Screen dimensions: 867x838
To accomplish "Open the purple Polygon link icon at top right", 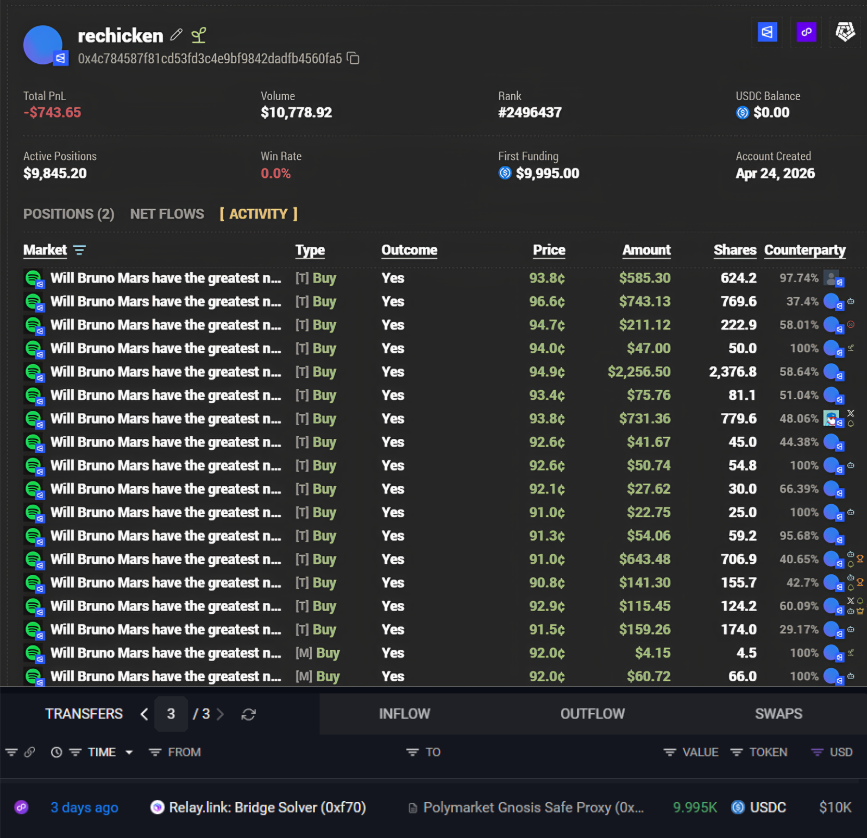I will [x=806, y=32].
